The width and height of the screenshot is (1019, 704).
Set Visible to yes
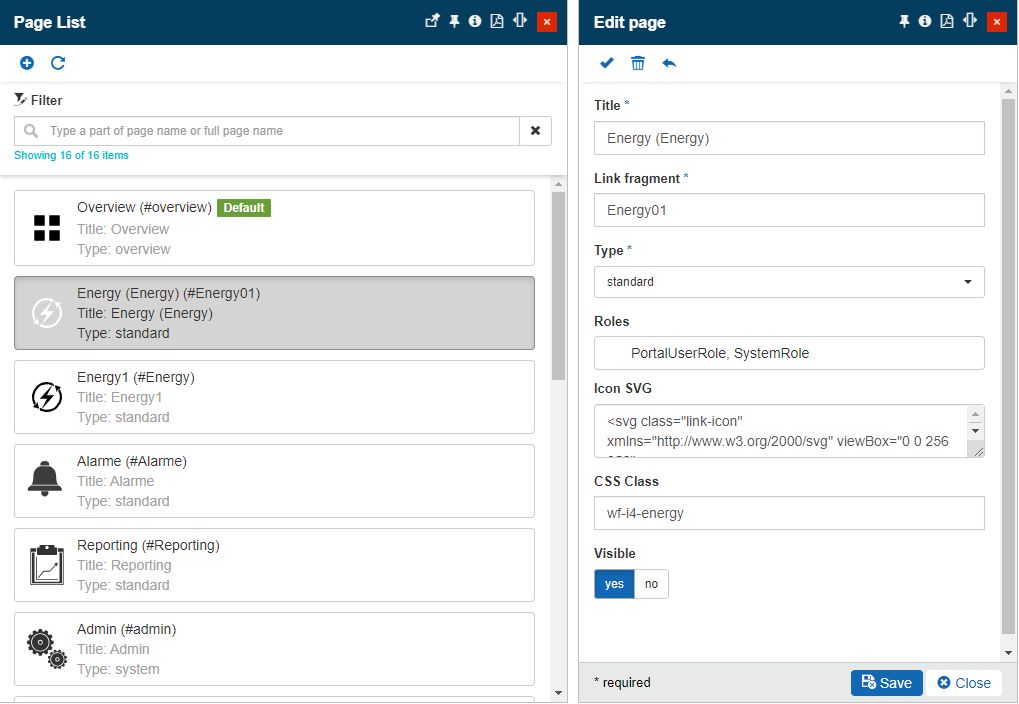614,584
